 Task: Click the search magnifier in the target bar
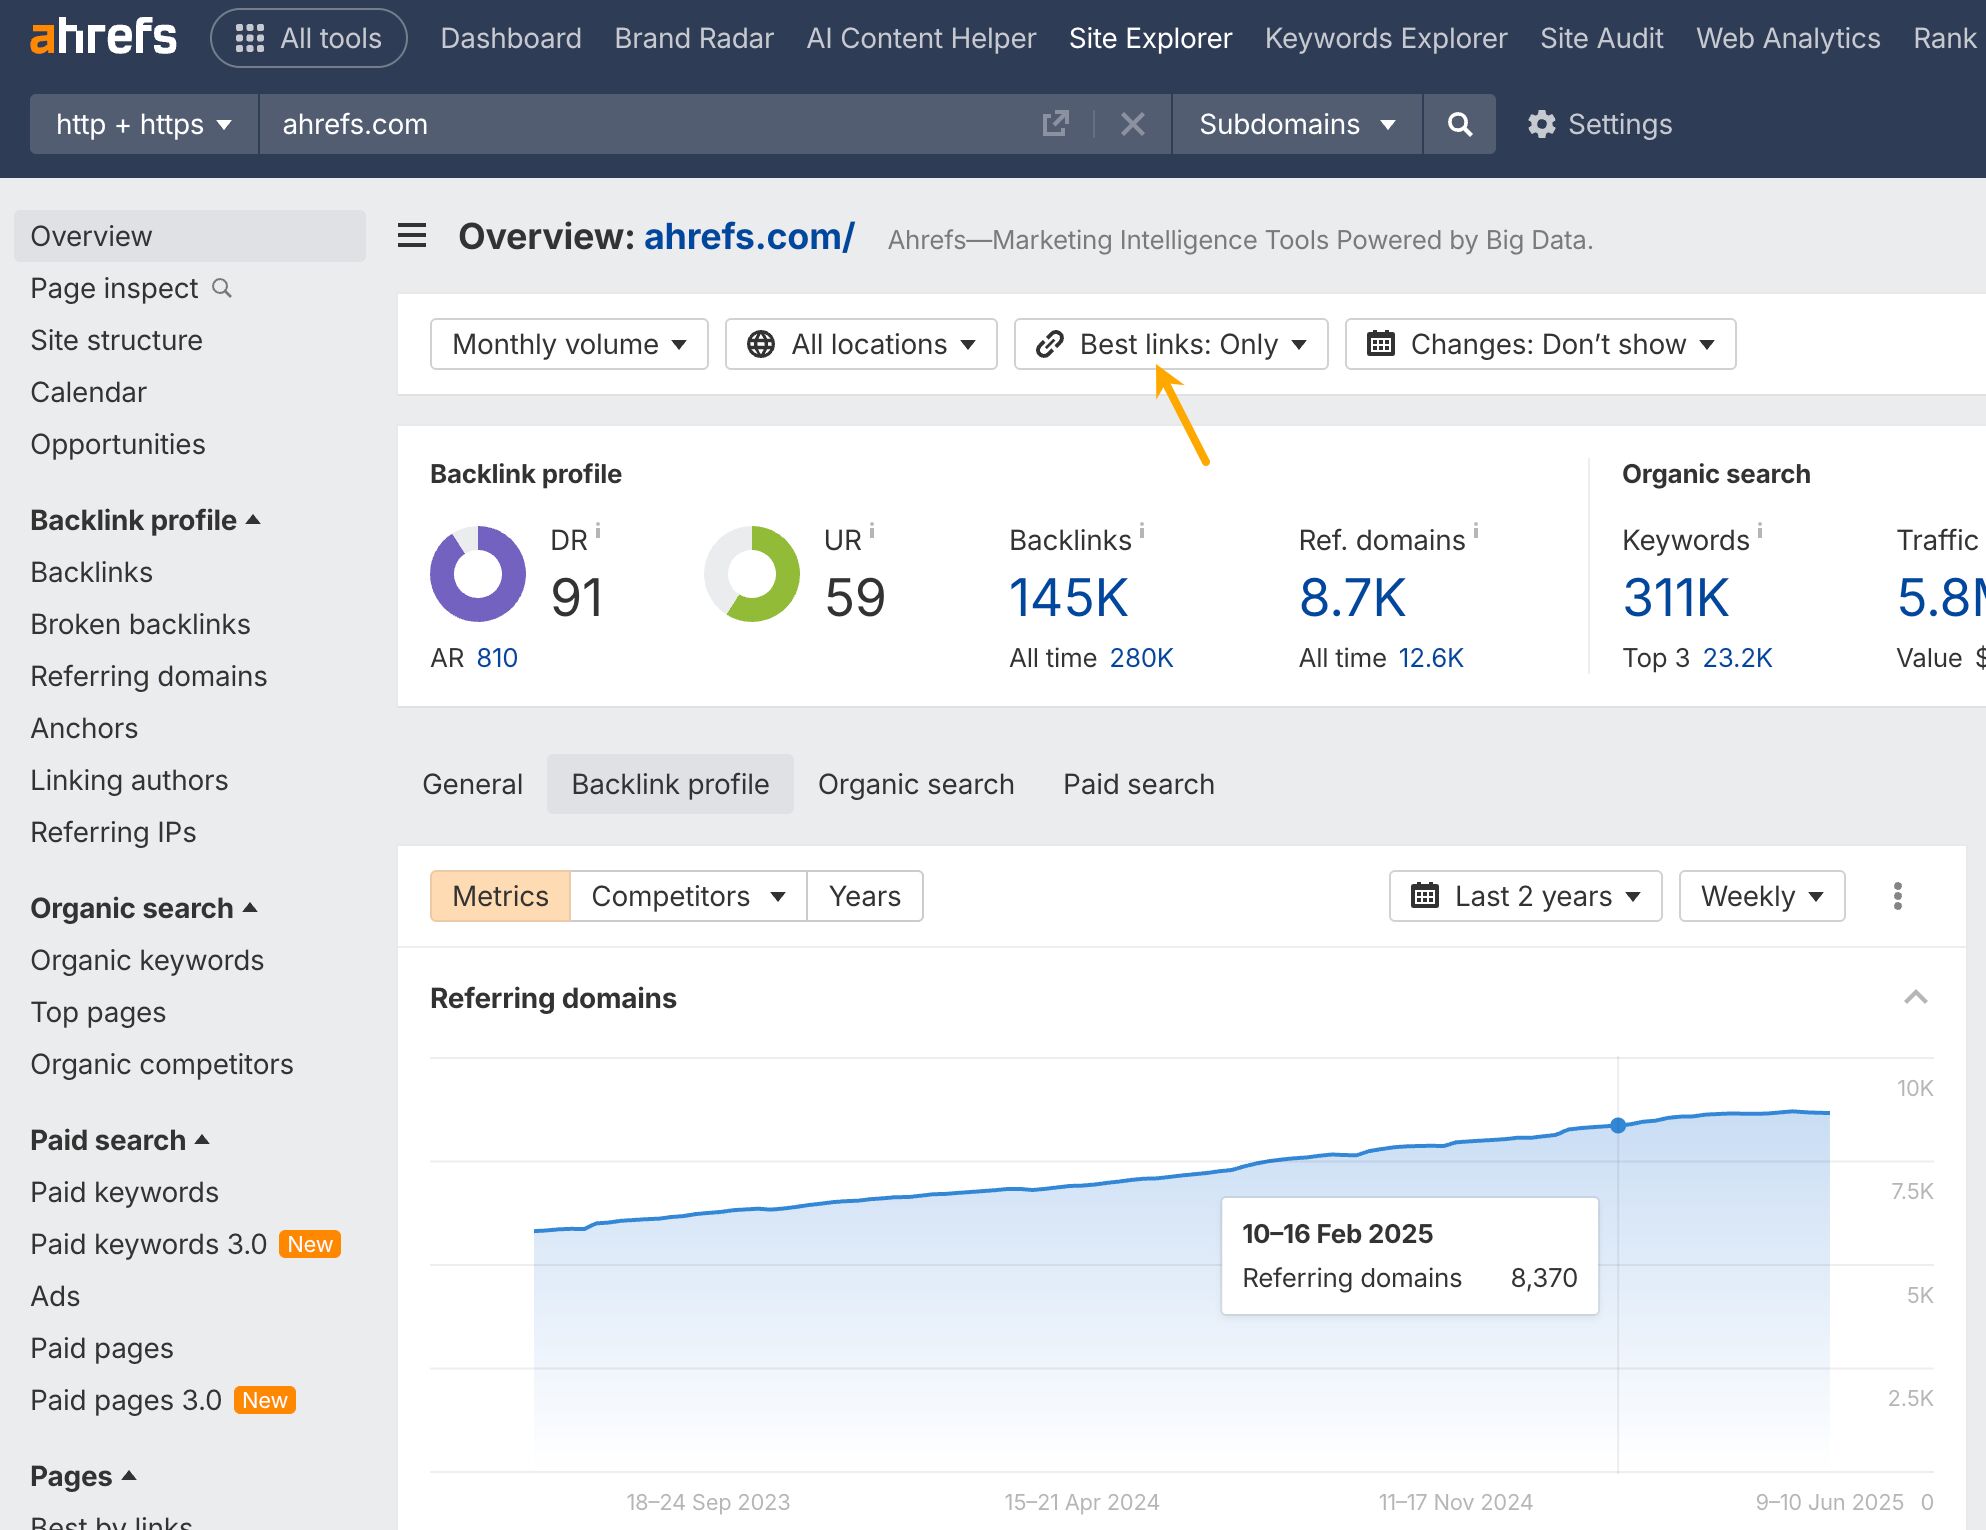pos(1459,124)
